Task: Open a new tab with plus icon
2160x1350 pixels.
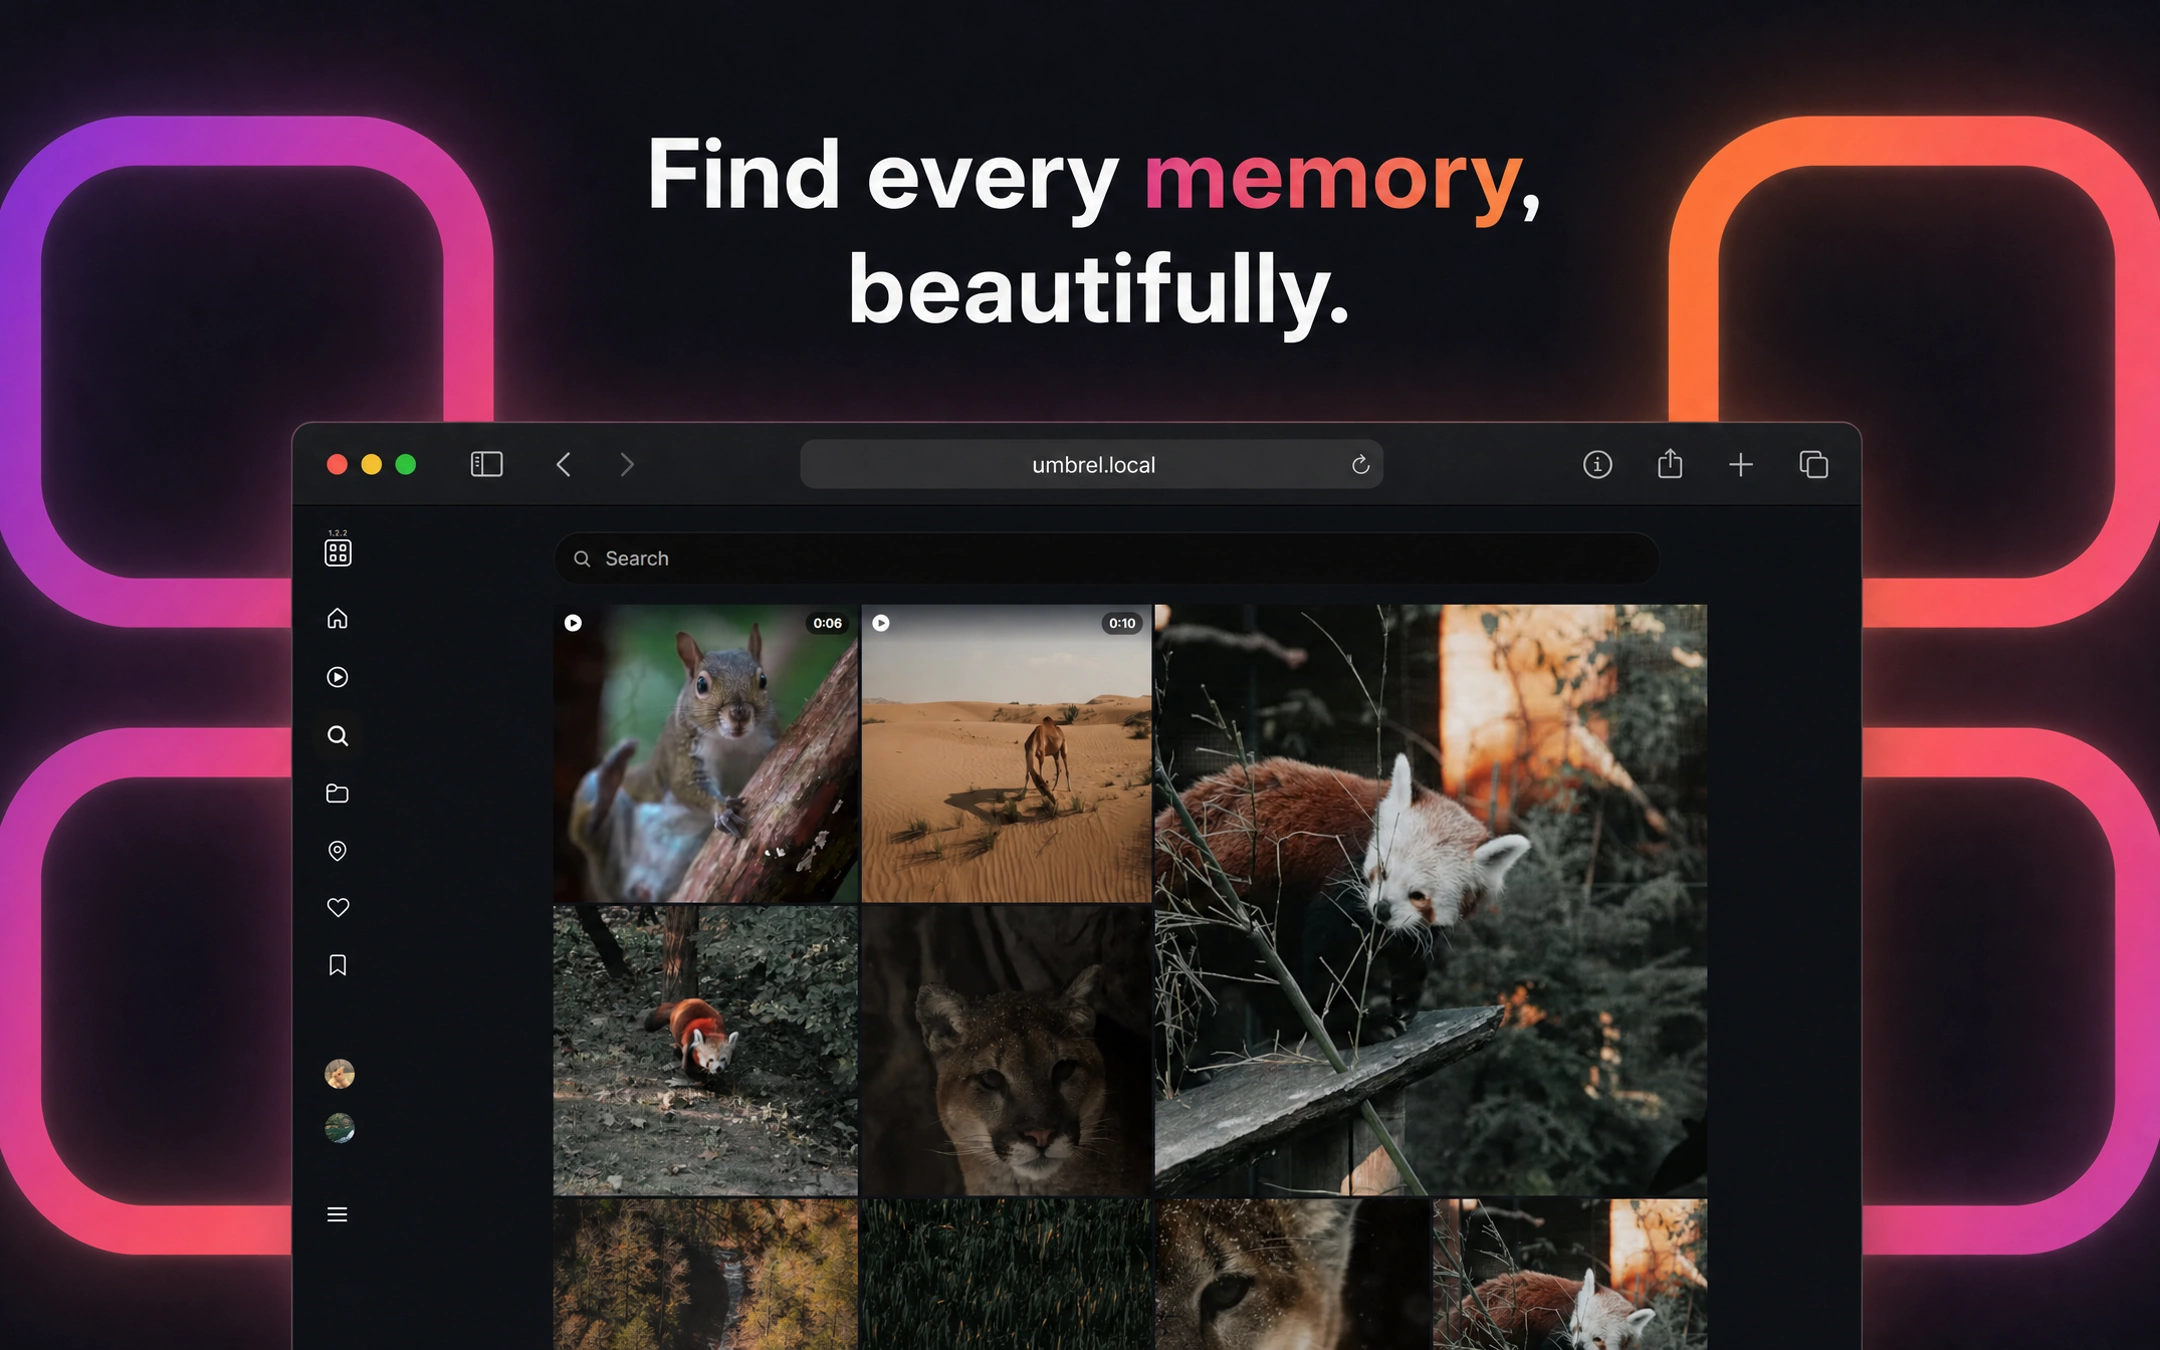Action: point(1741,464)
